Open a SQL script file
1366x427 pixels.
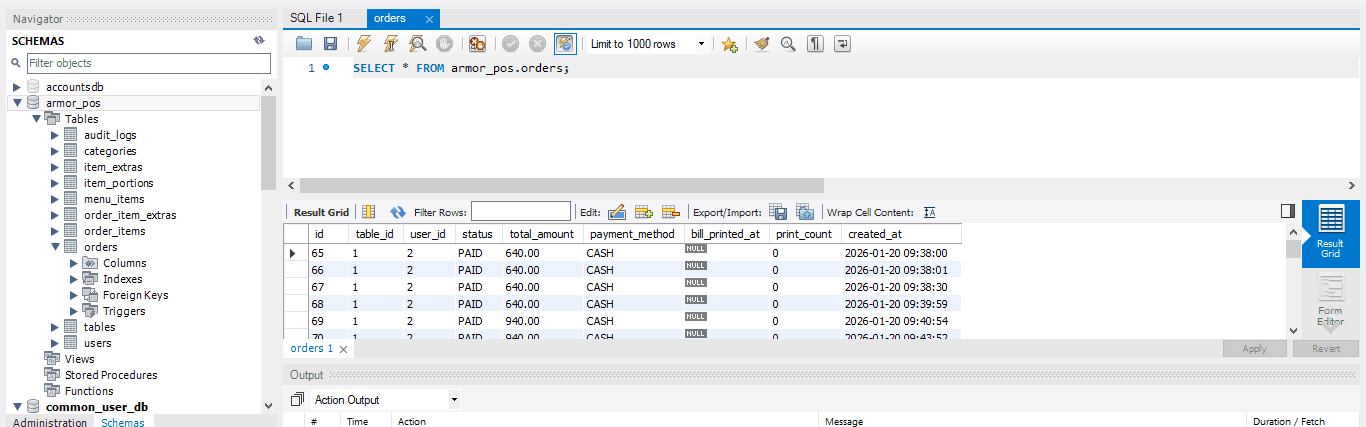coord(304,44)
